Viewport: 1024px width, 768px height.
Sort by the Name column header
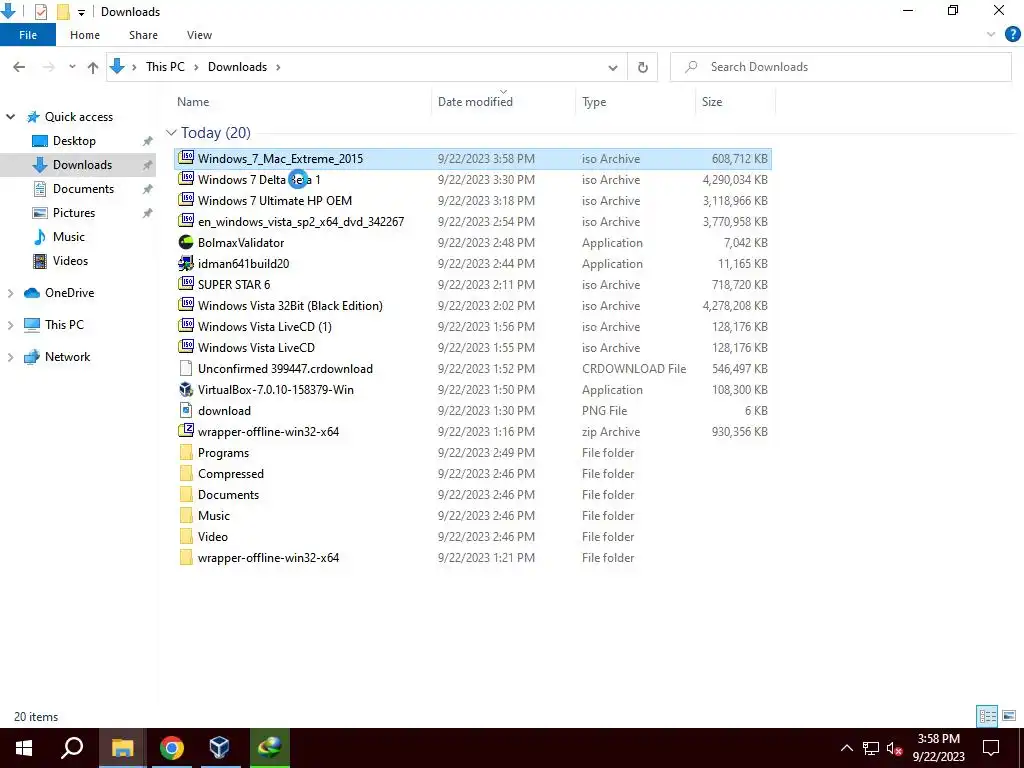[x=193, y=102]
